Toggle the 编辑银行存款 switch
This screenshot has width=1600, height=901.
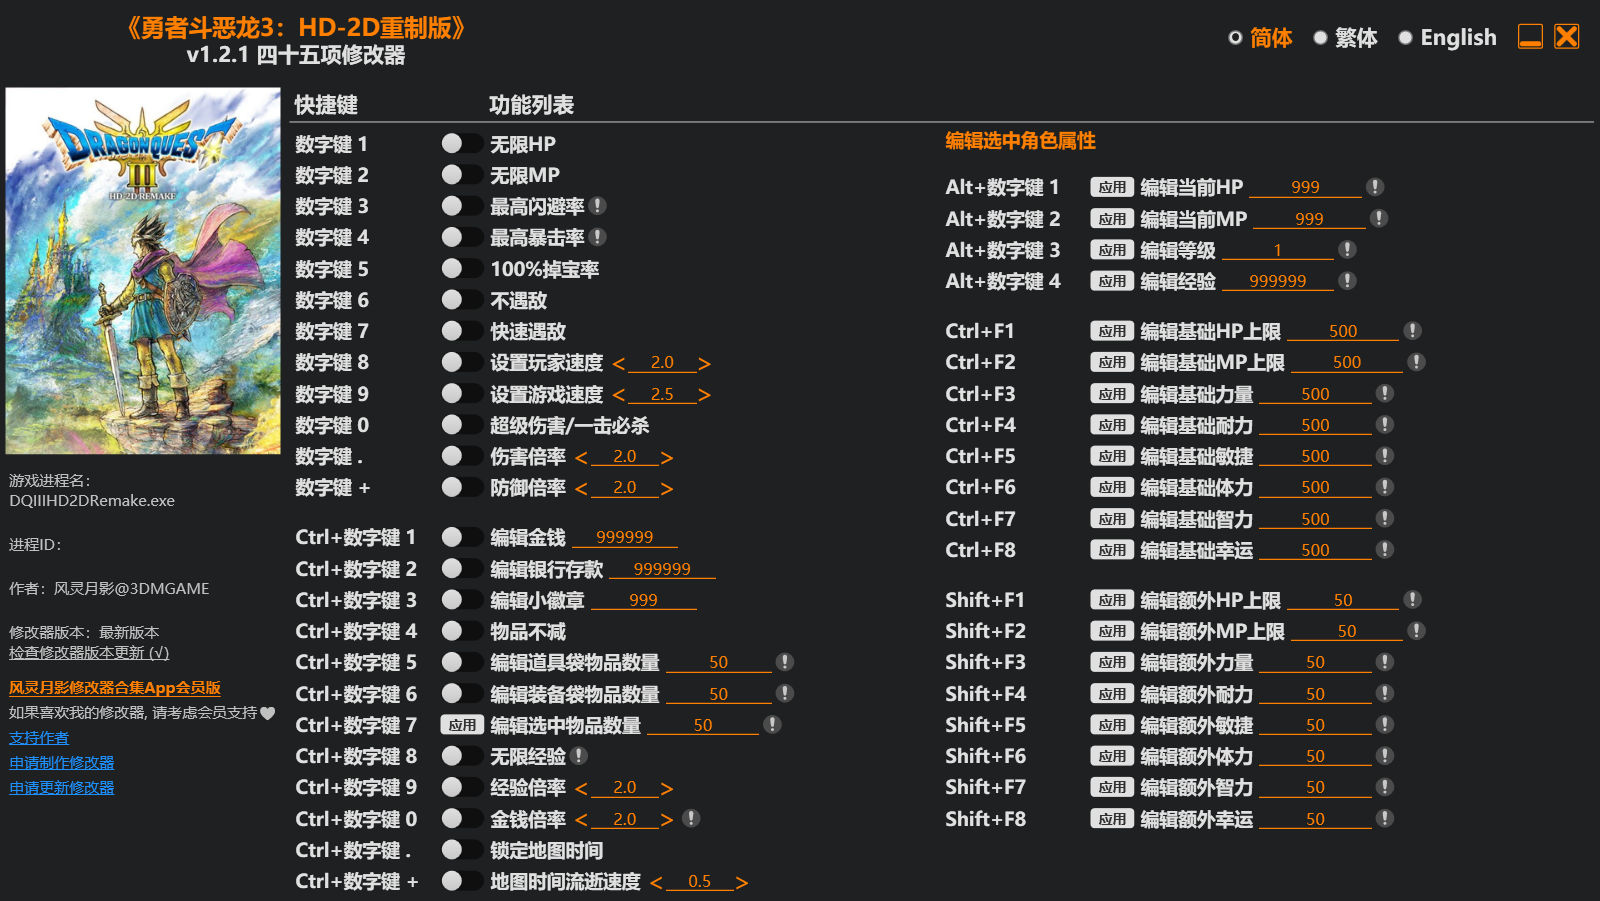pyautogui.click(x=462, y=568)
